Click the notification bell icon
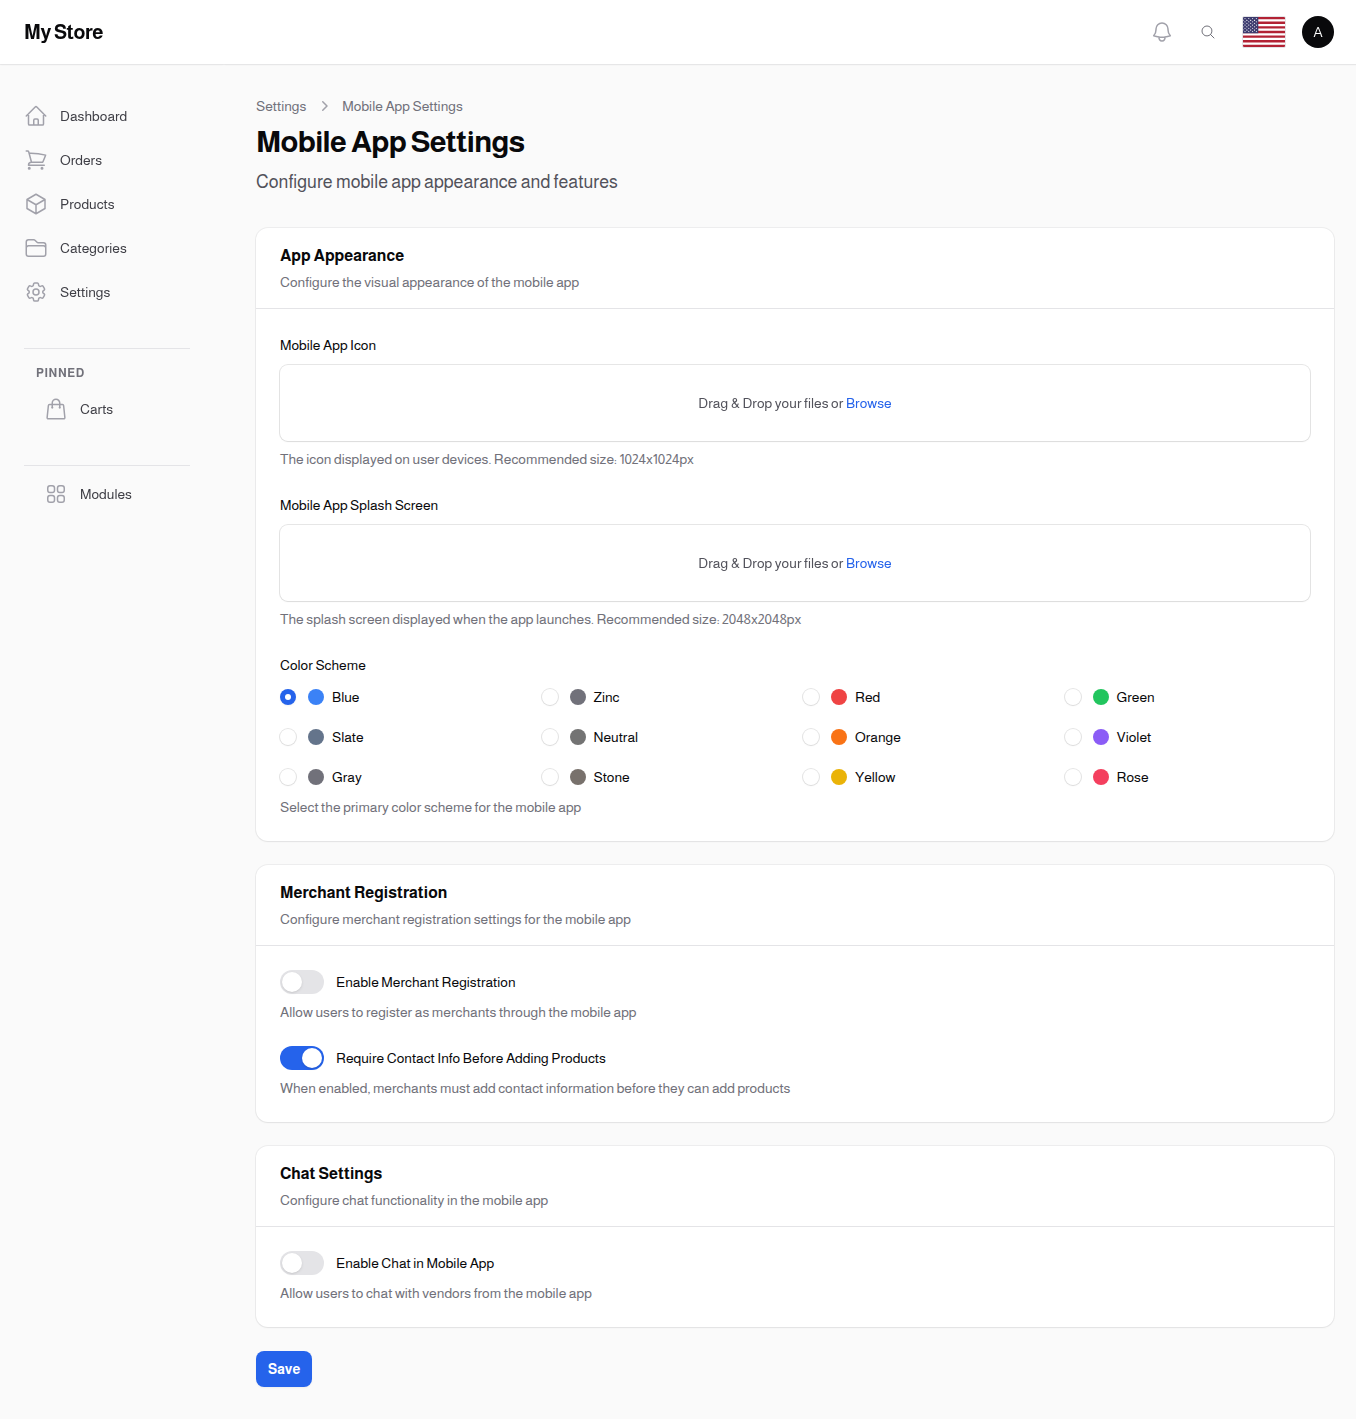This screenshot has height=1419, width=1356. tap(1161, 31)
